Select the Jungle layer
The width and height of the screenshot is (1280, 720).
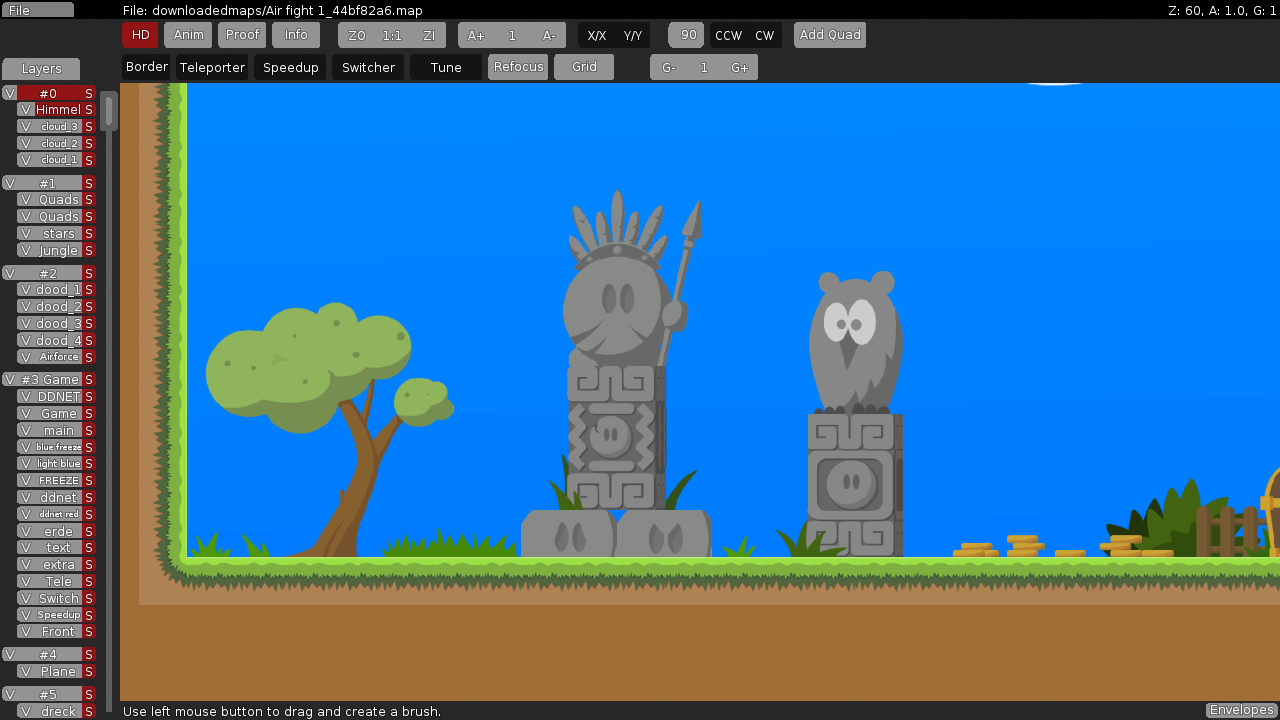pos(58,251)
